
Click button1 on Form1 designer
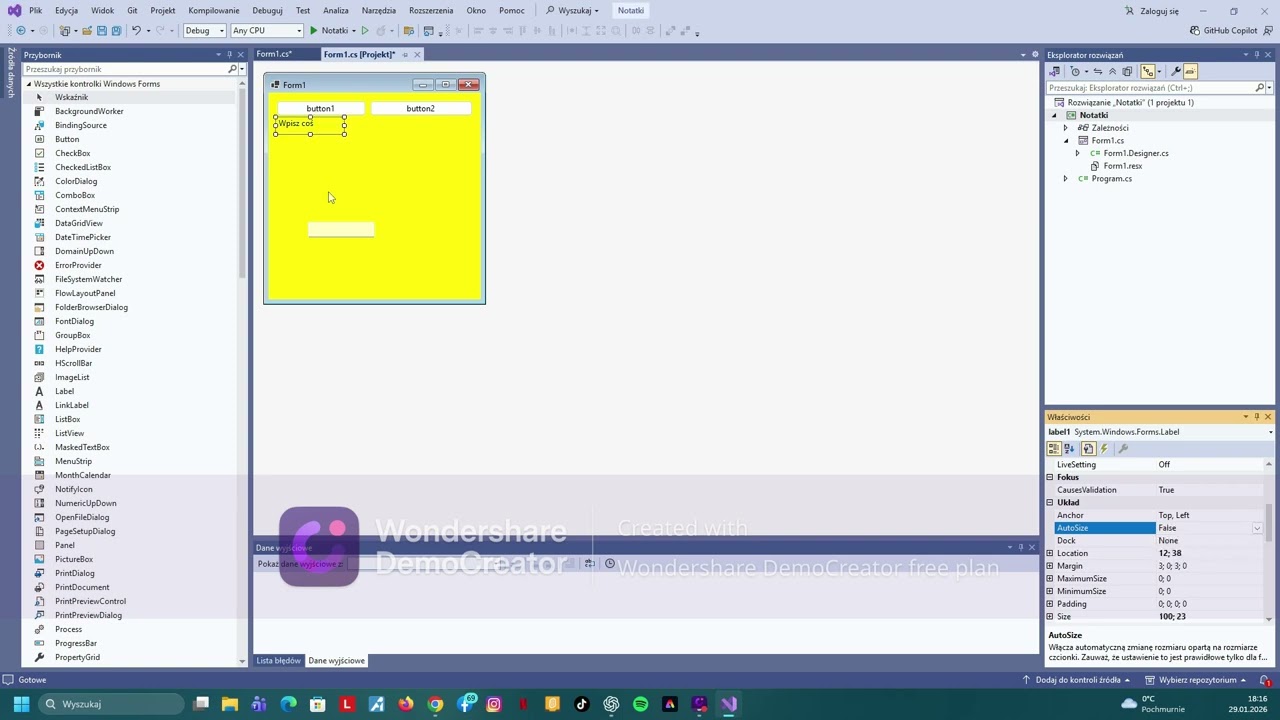[320, 108]
